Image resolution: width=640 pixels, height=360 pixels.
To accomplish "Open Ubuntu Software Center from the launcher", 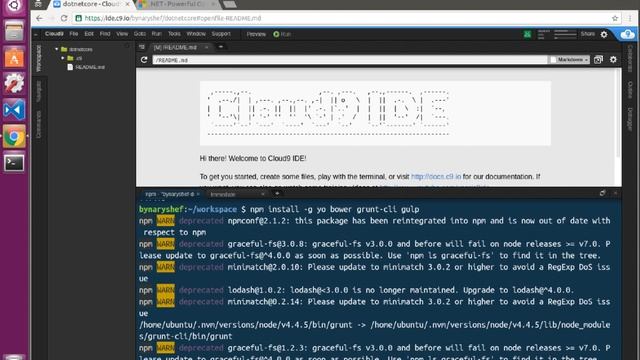I will [14, 58].
